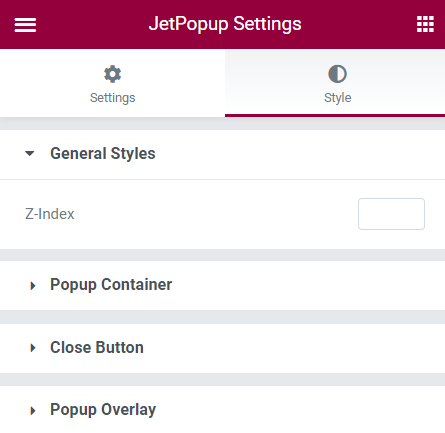Click the General Styles section heading

(x=103, y=154)
